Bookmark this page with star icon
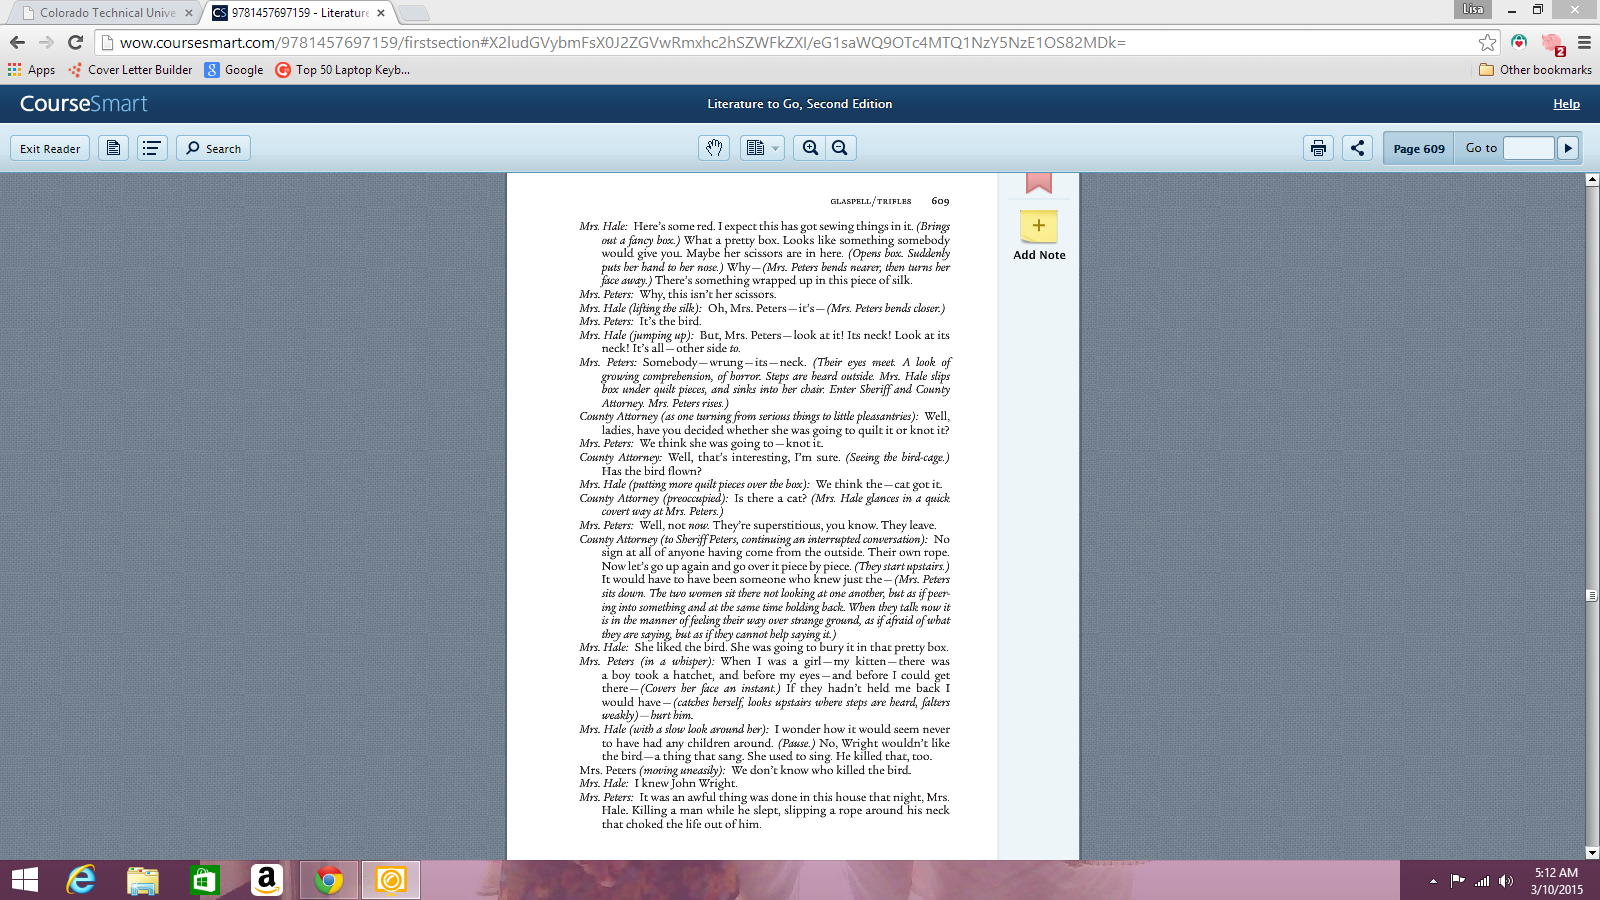Image resolution: width=1600 pixels, height=900 pixels. click(1487, 42)
